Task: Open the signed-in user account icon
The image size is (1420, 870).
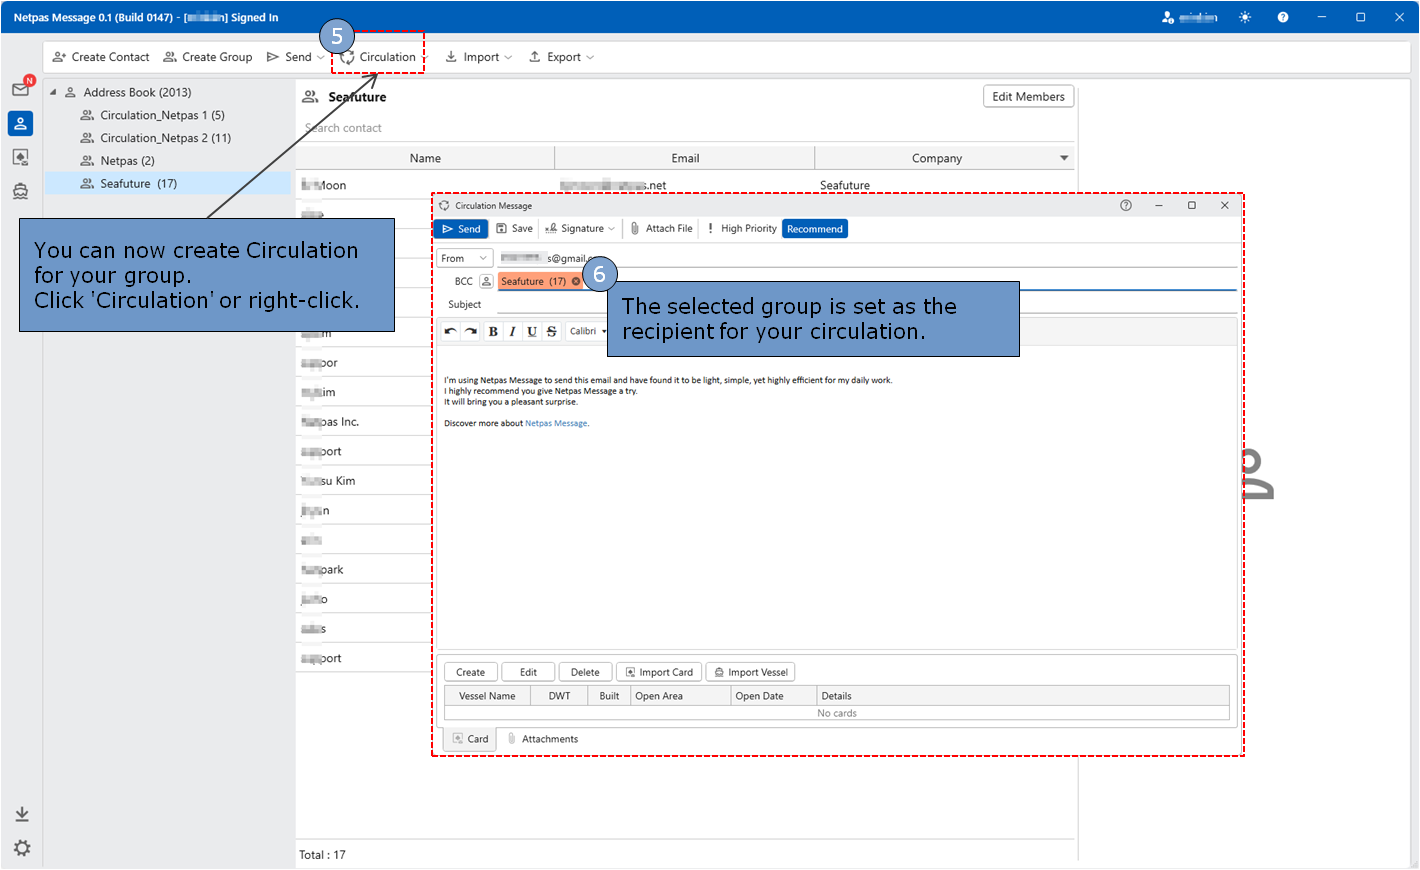Action: click(1168, 17)
